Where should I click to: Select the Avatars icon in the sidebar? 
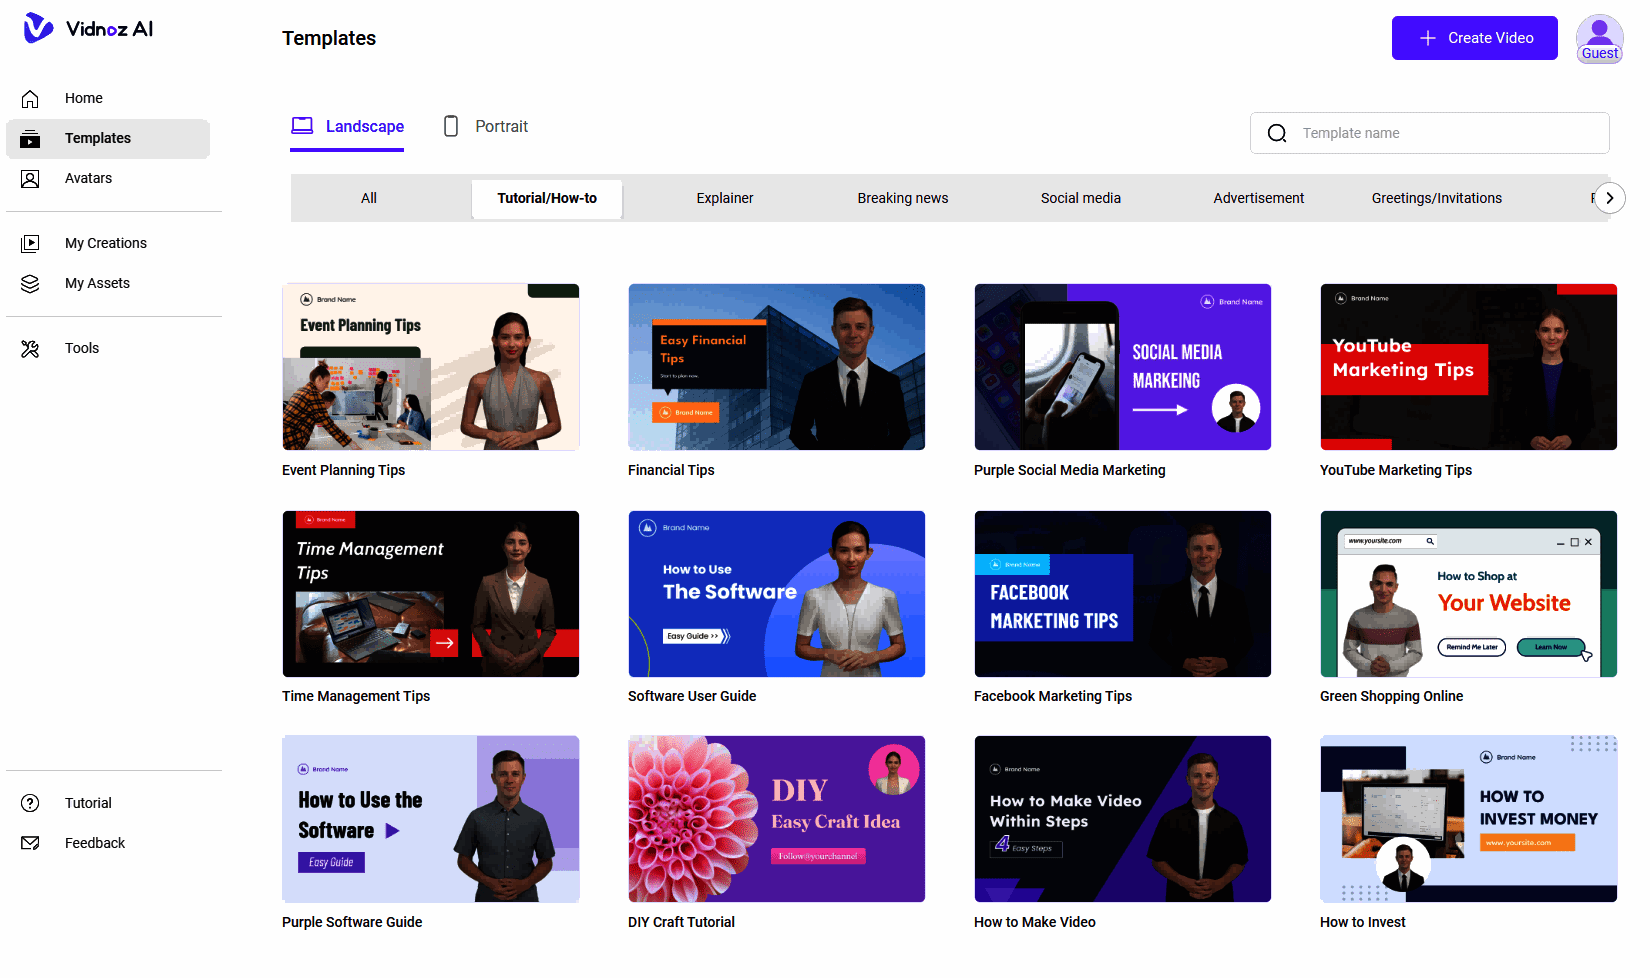[30, 178]
